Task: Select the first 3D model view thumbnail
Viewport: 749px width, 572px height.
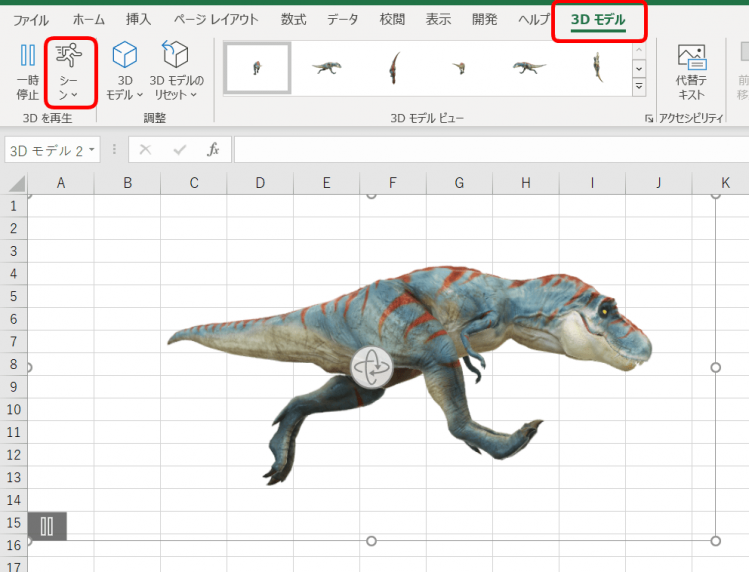Action: pyautogui.click(x=257, y=68)
